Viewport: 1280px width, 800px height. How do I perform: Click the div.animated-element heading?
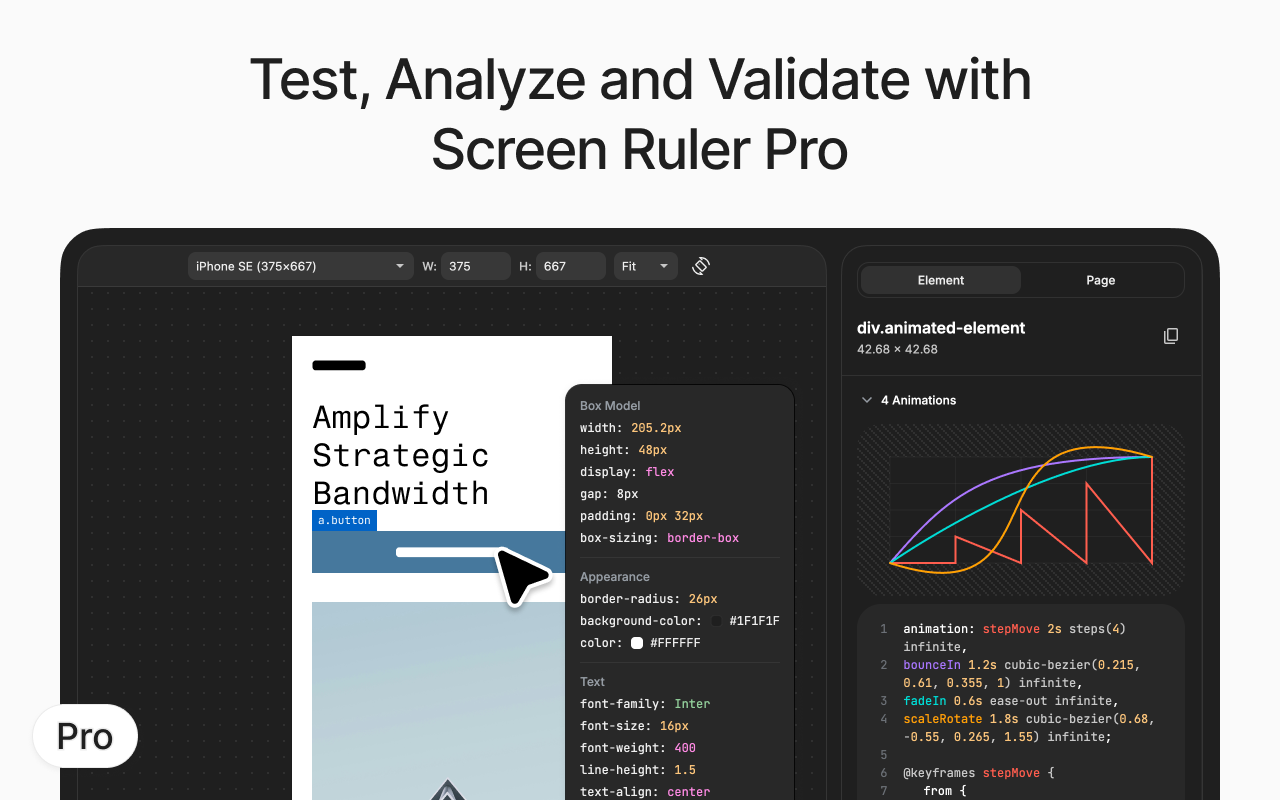[941, 328]
